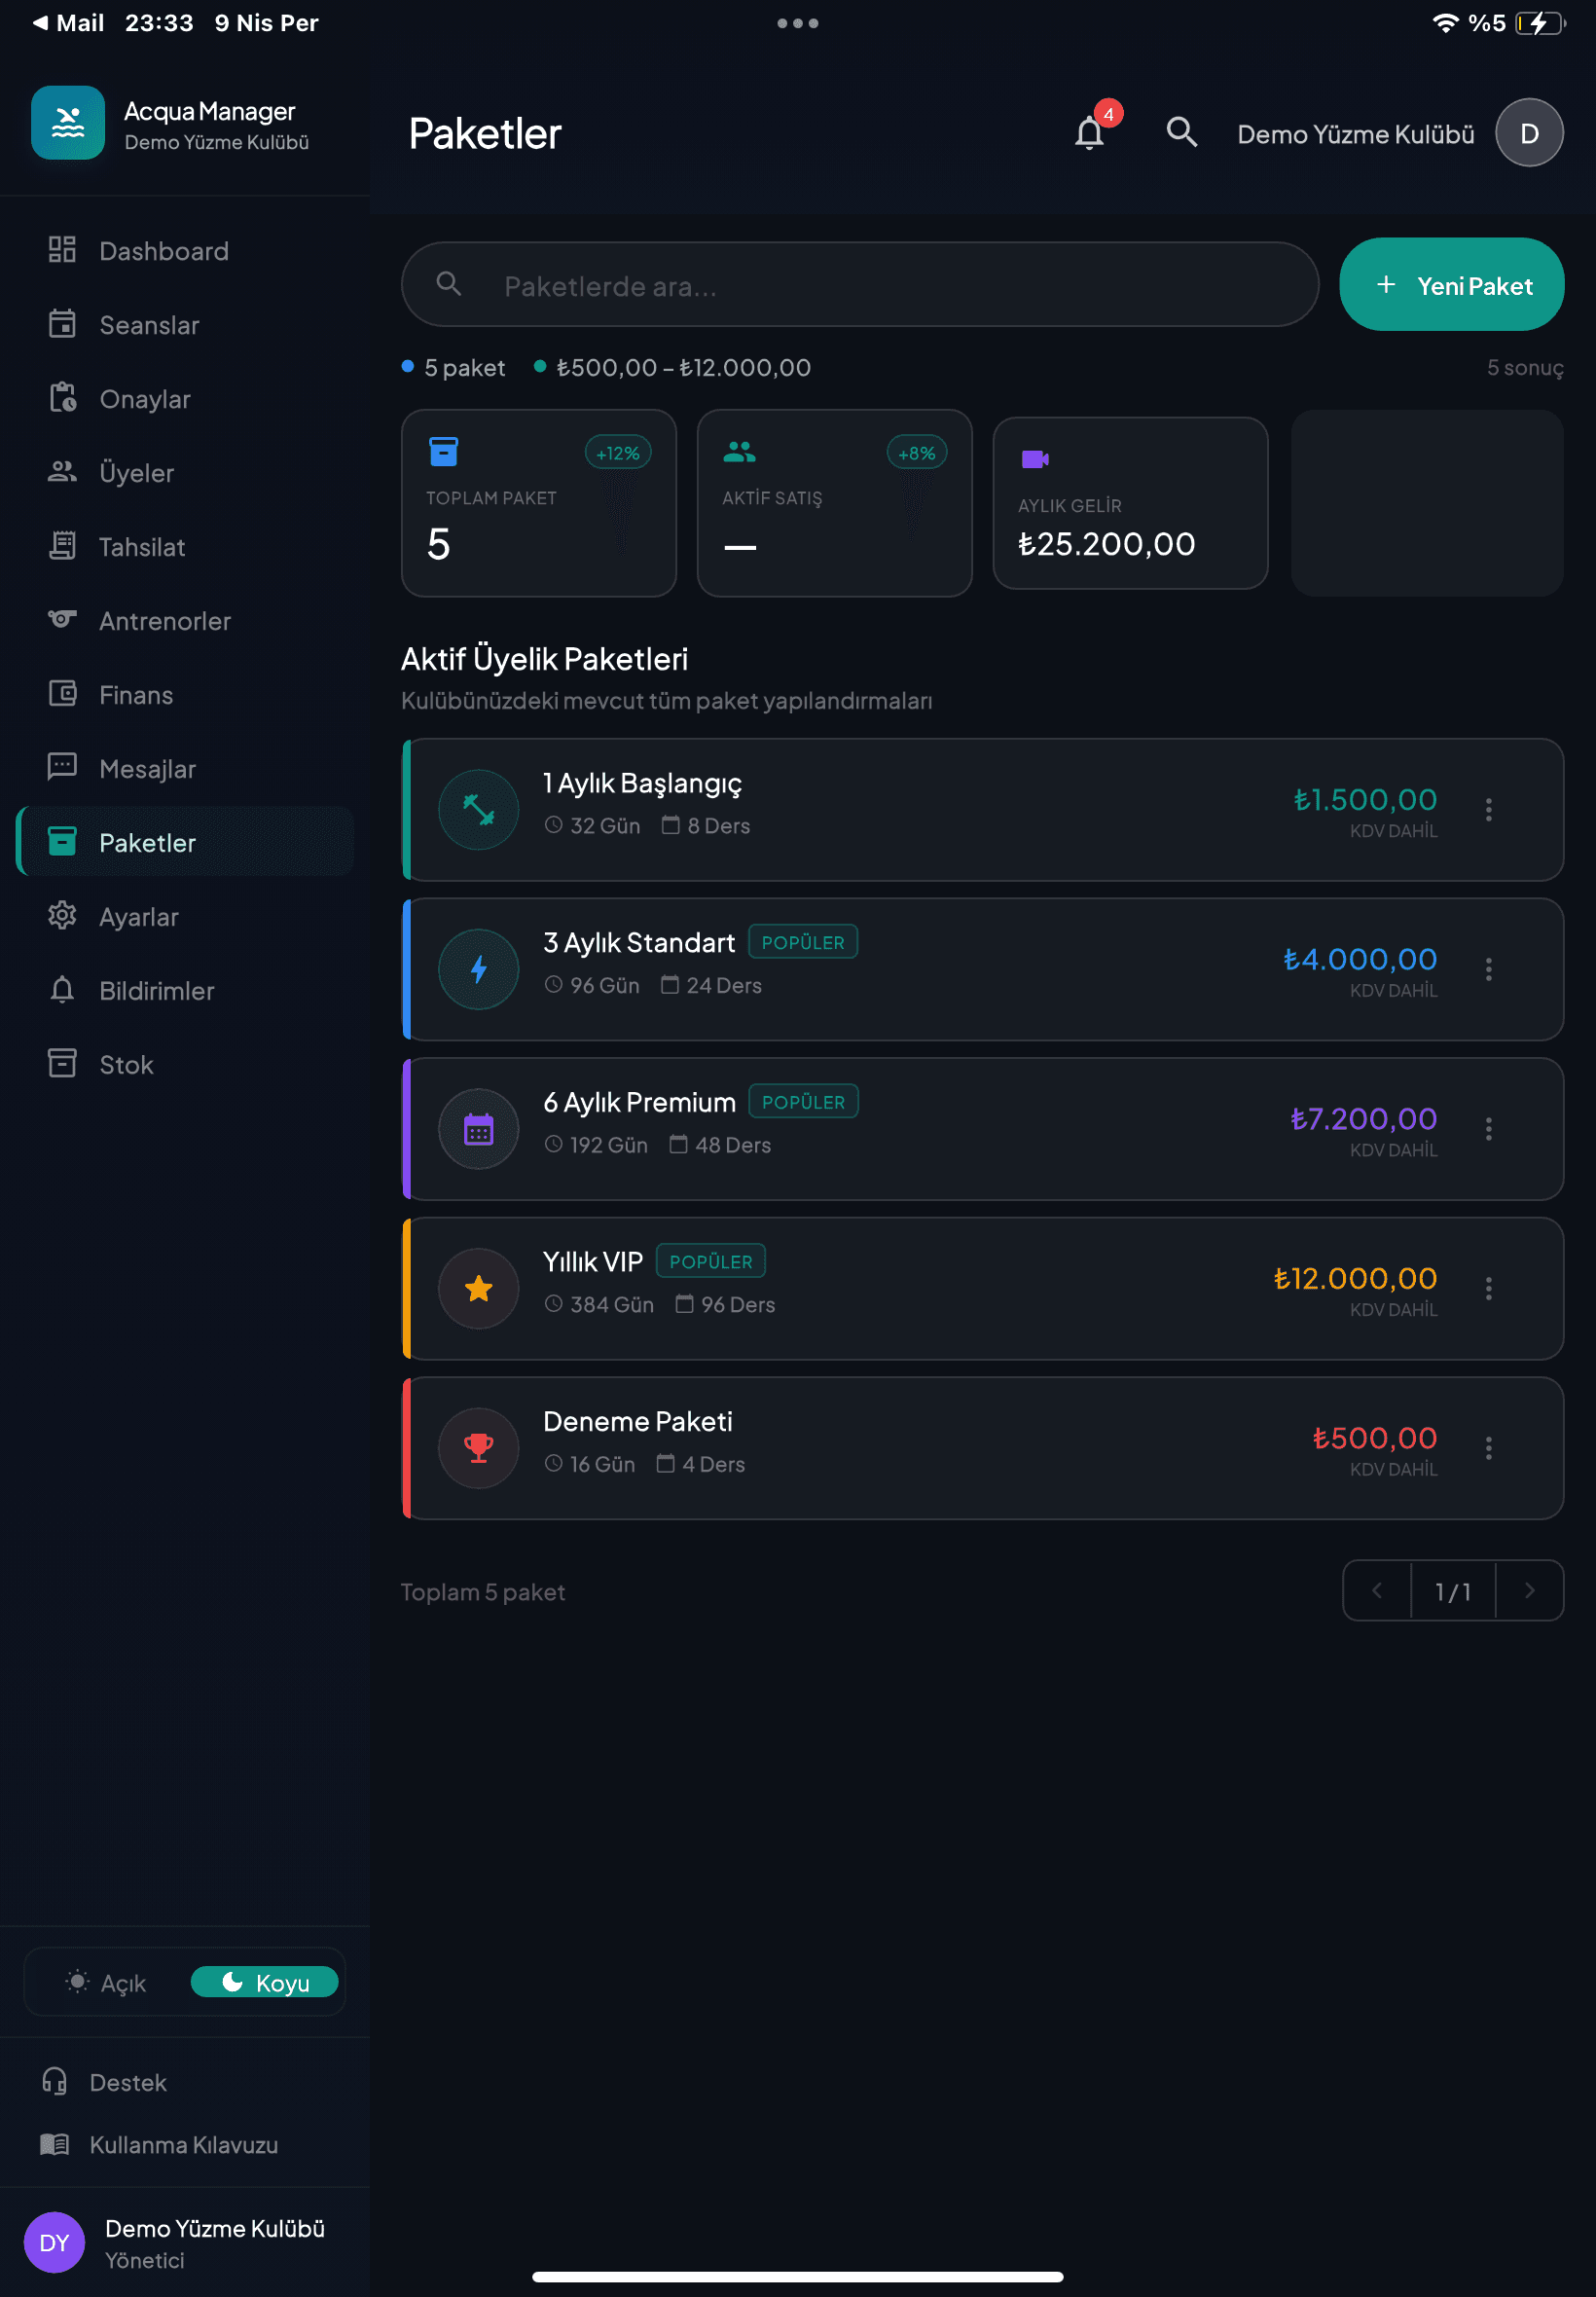This screenshot has height=2297, width=1596.
Task: Open the Aktif Satış stat card
Action: tap(834, 503)
